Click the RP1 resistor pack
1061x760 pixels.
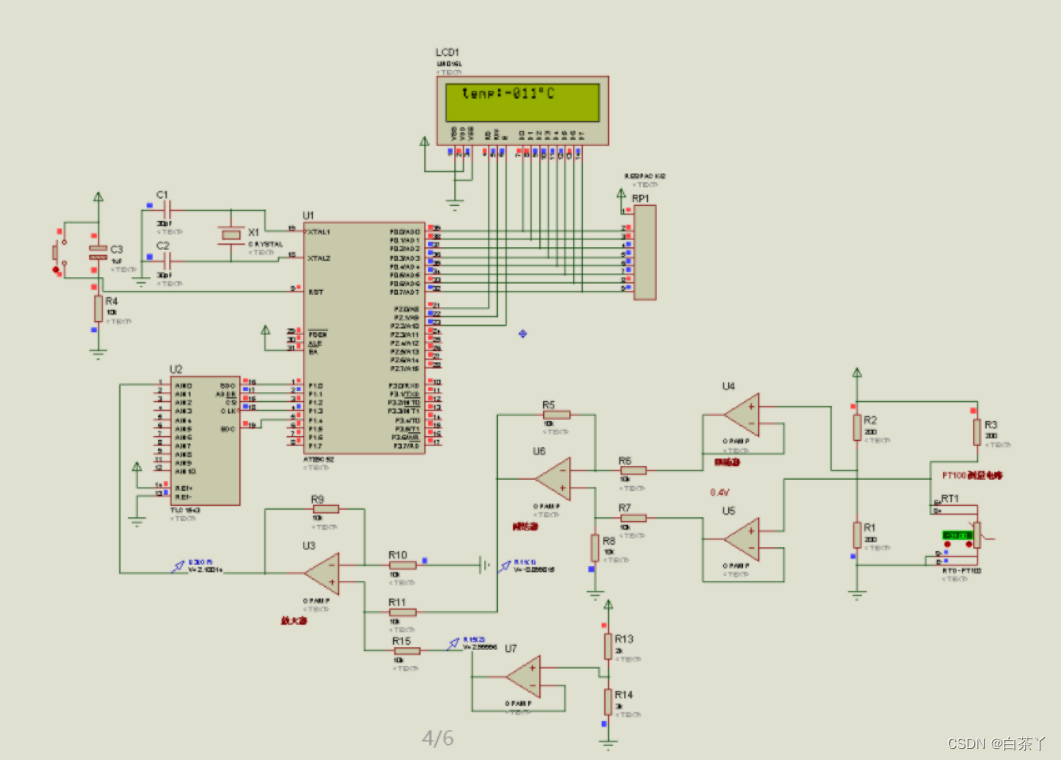point(645,252)
